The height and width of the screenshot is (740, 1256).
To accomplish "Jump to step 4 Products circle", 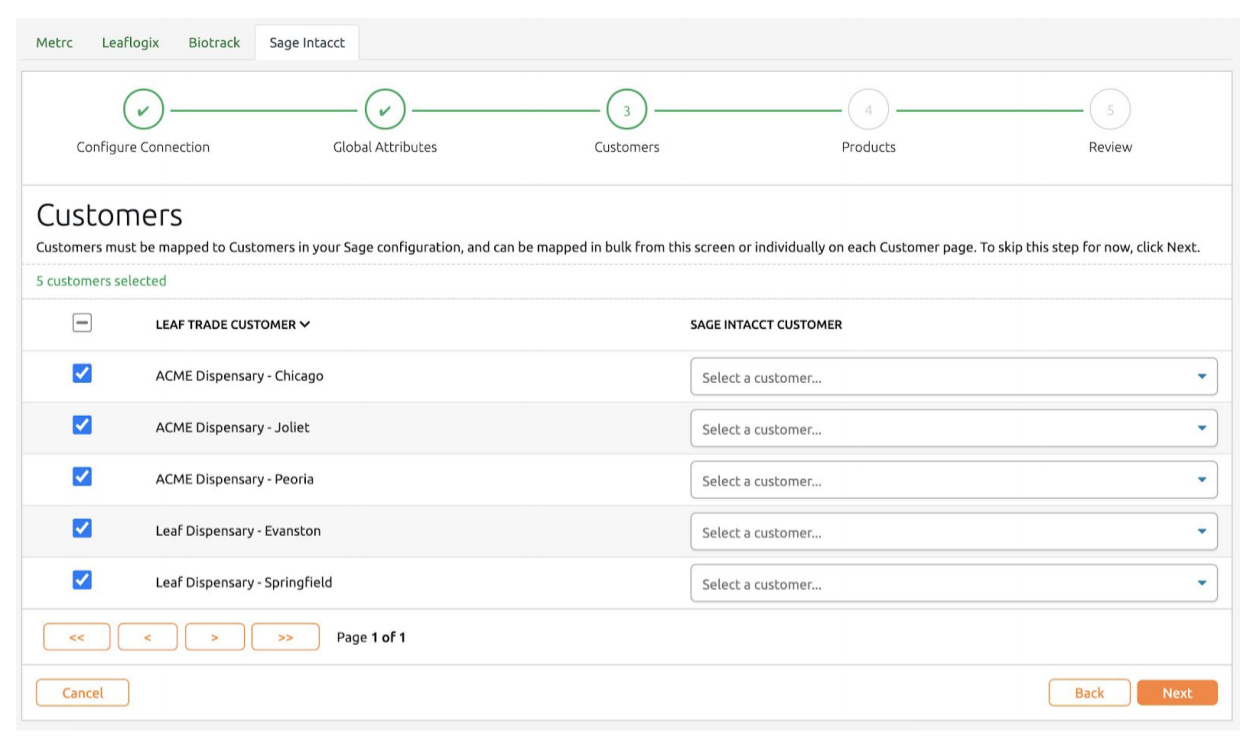I will 868,110.
